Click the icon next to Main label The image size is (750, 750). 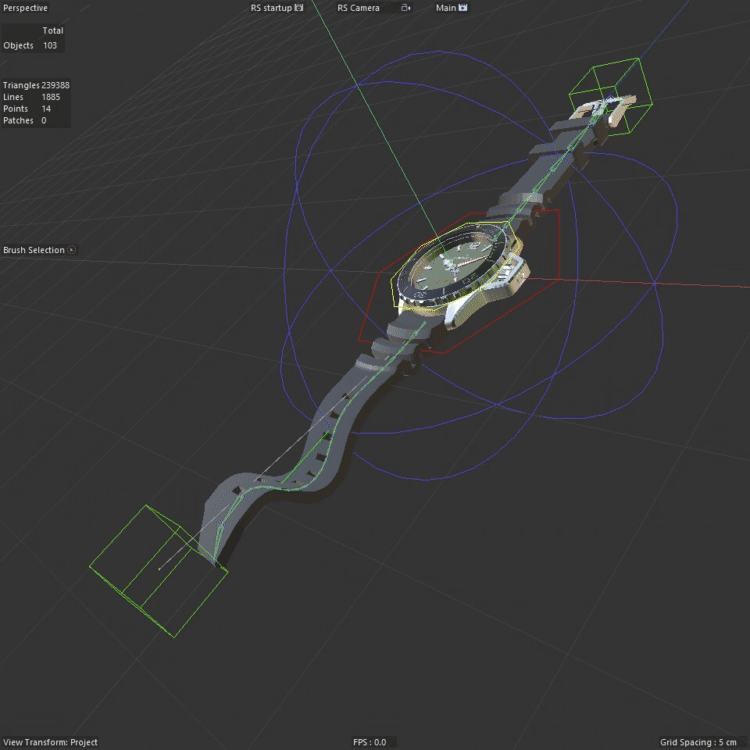coord(463,8)
